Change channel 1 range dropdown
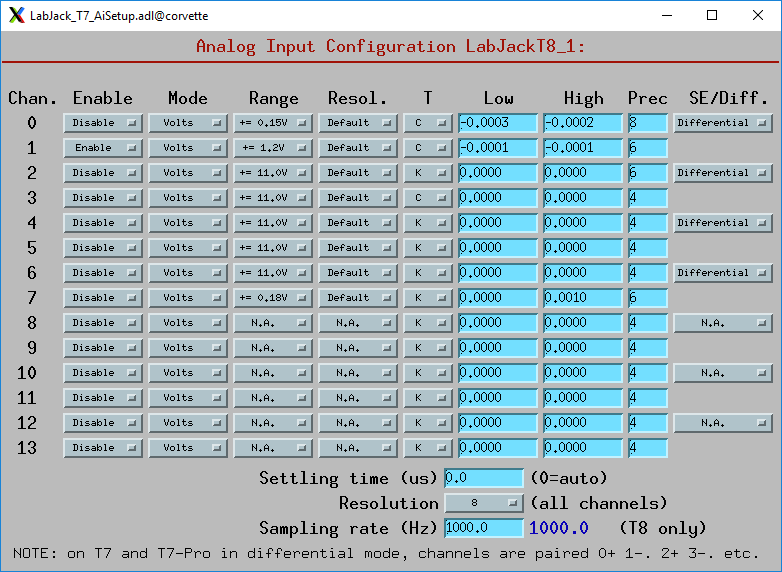The image size is (782, 572). click(x=273, y=148)
